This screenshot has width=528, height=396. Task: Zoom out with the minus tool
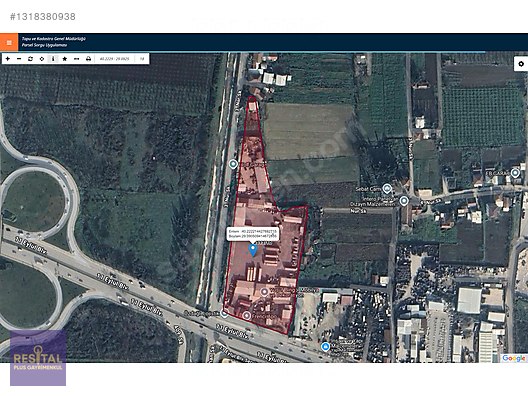pos(19,59)
